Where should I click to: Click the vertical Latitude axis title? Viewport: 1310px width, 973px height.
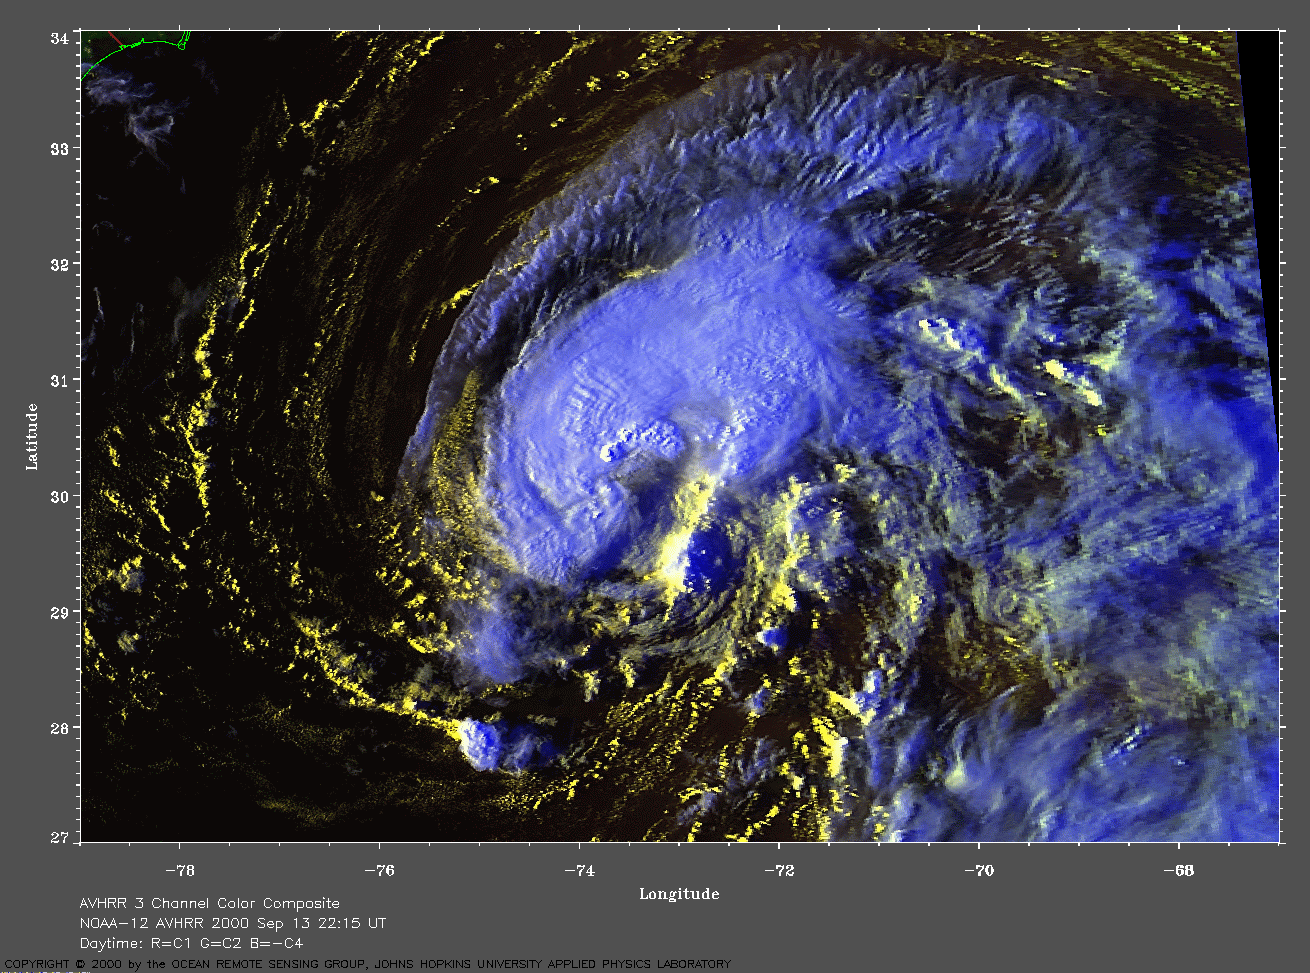32,437
